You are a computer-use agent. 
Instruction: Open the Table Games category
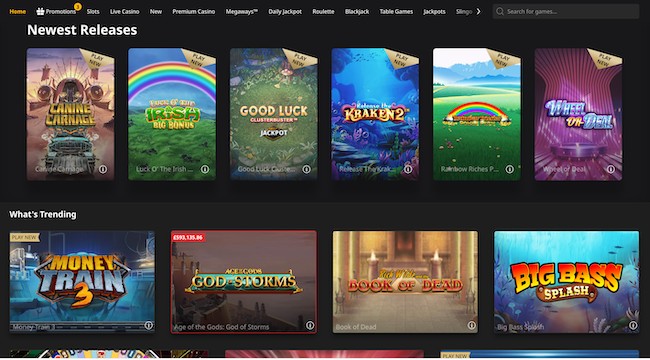pyautogui.click(x=396, y=12)
